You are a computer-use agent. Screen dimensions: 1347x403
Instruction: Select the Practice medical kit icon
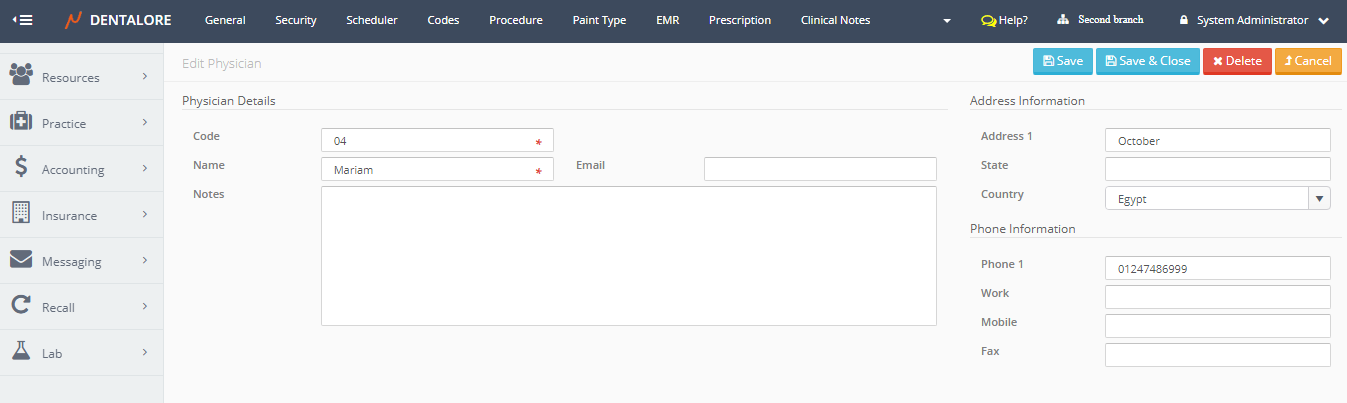pos(21,122)
